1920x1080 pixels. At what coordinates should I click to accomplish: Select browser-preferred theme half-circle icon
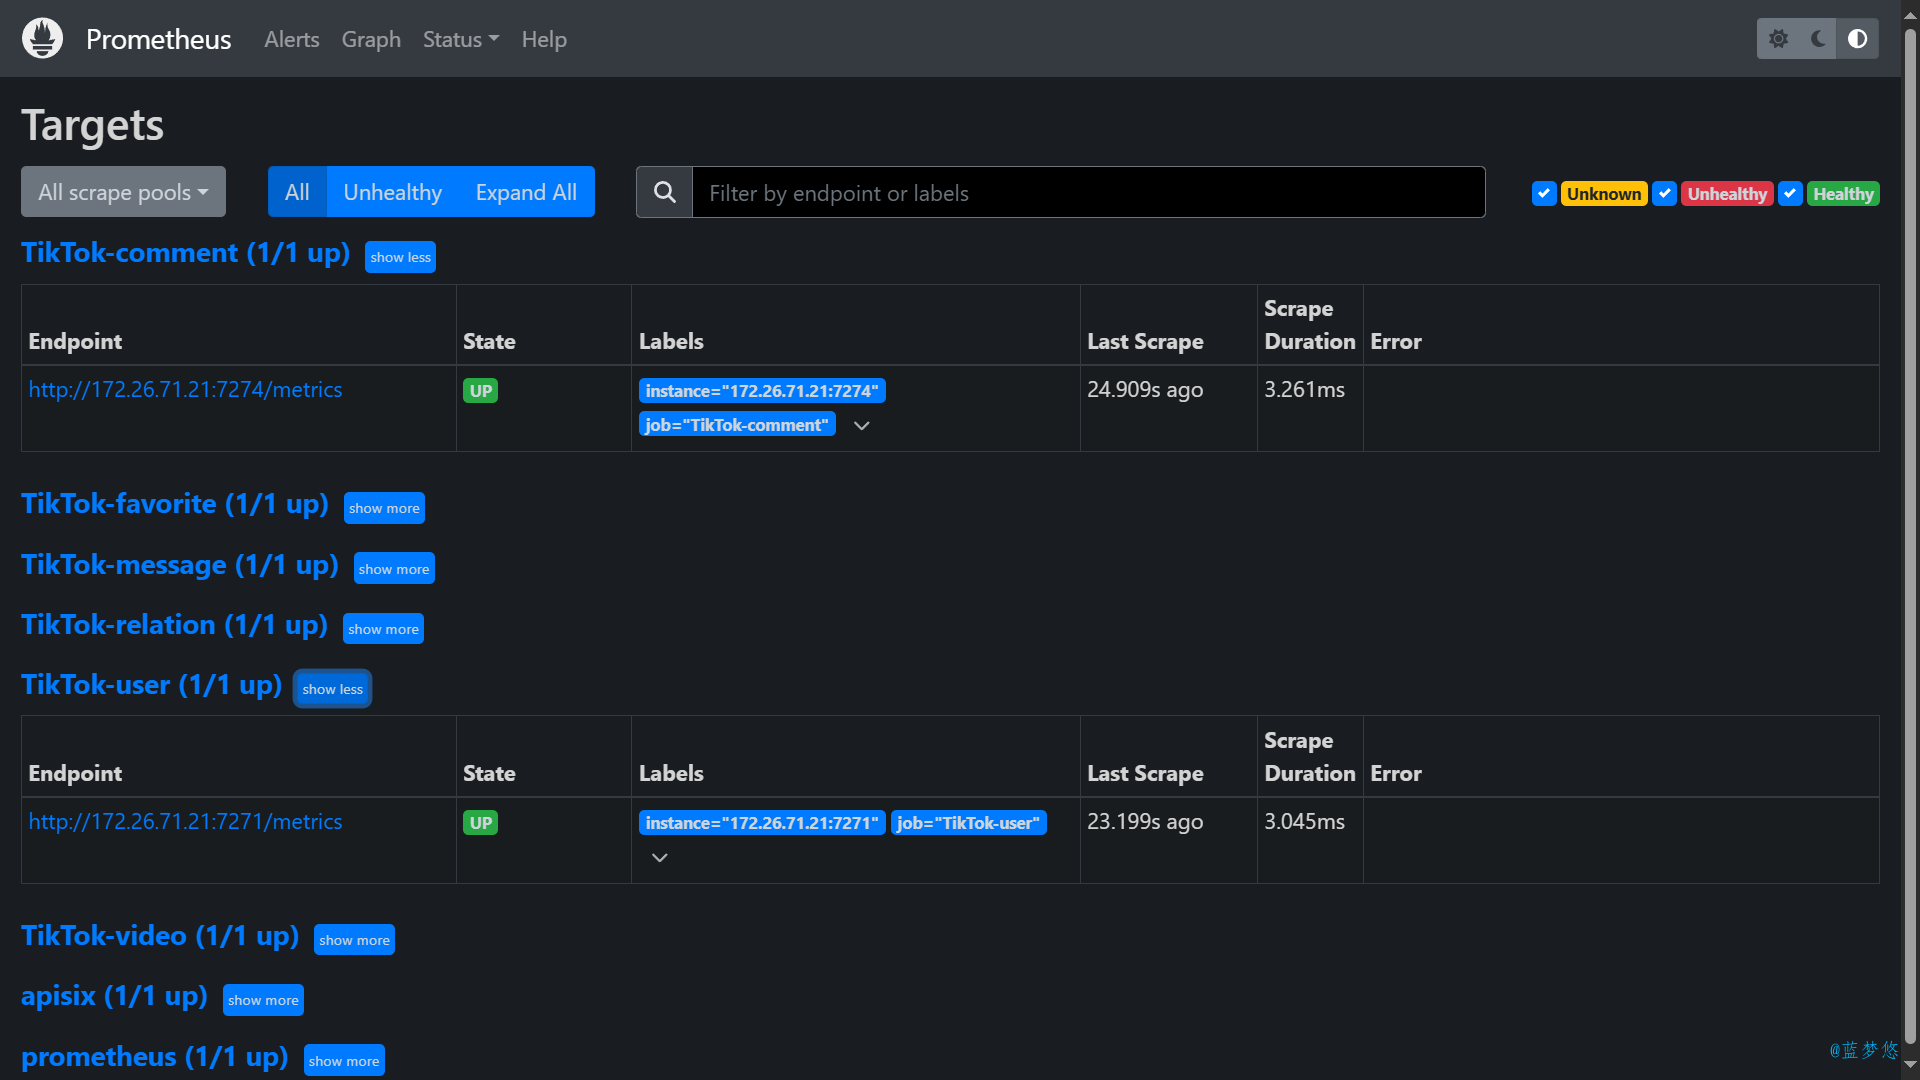pos(1857,39)
